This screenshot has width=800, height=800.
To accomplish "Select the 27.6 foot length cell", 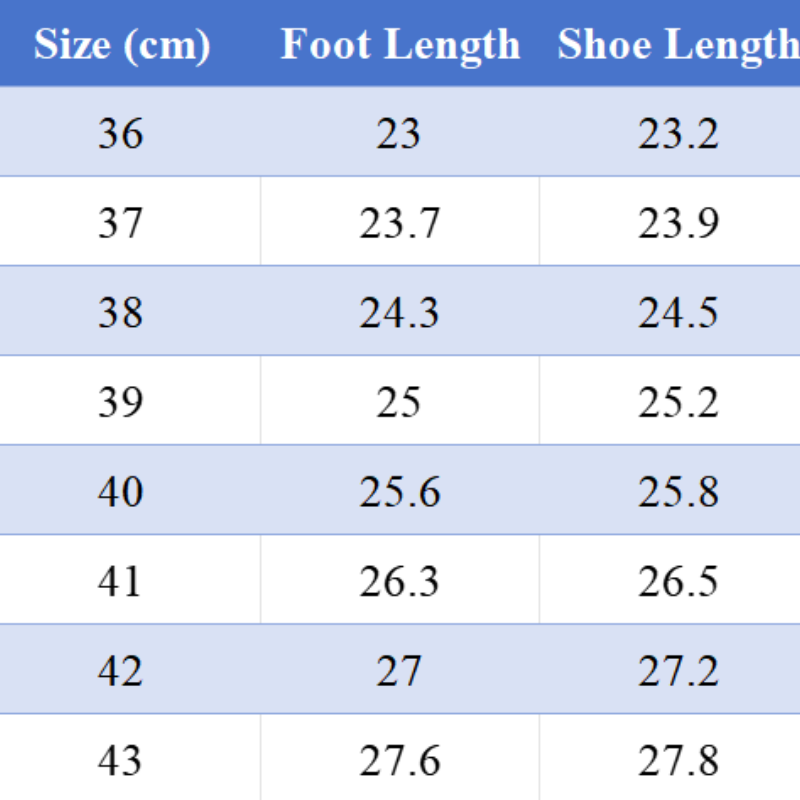I will coord(399,761).
